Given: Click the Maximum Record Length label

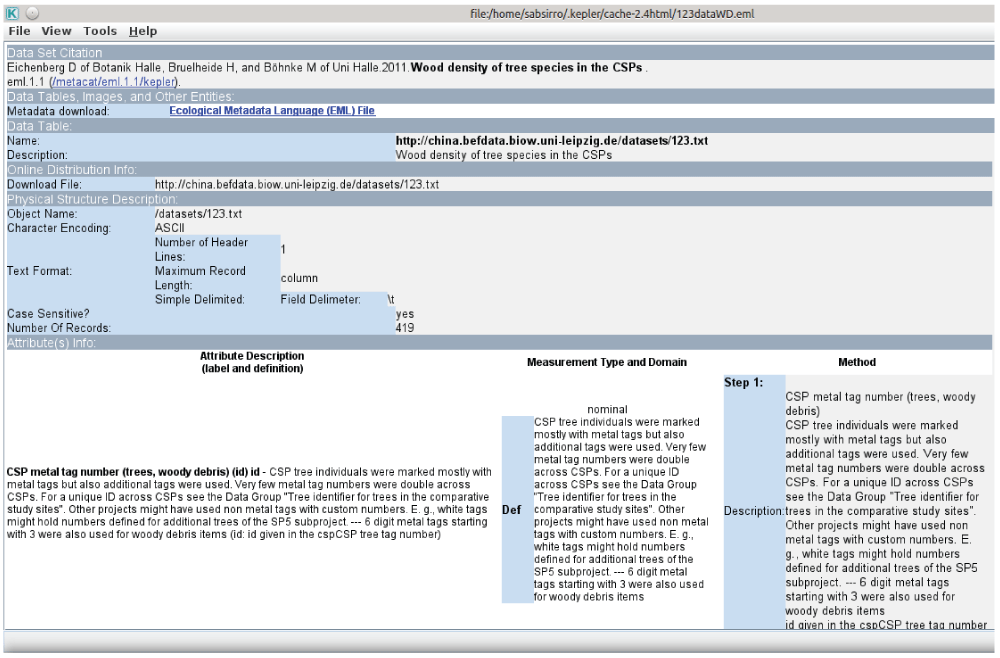Looking at the screenshot, I should tap(200, 279).
